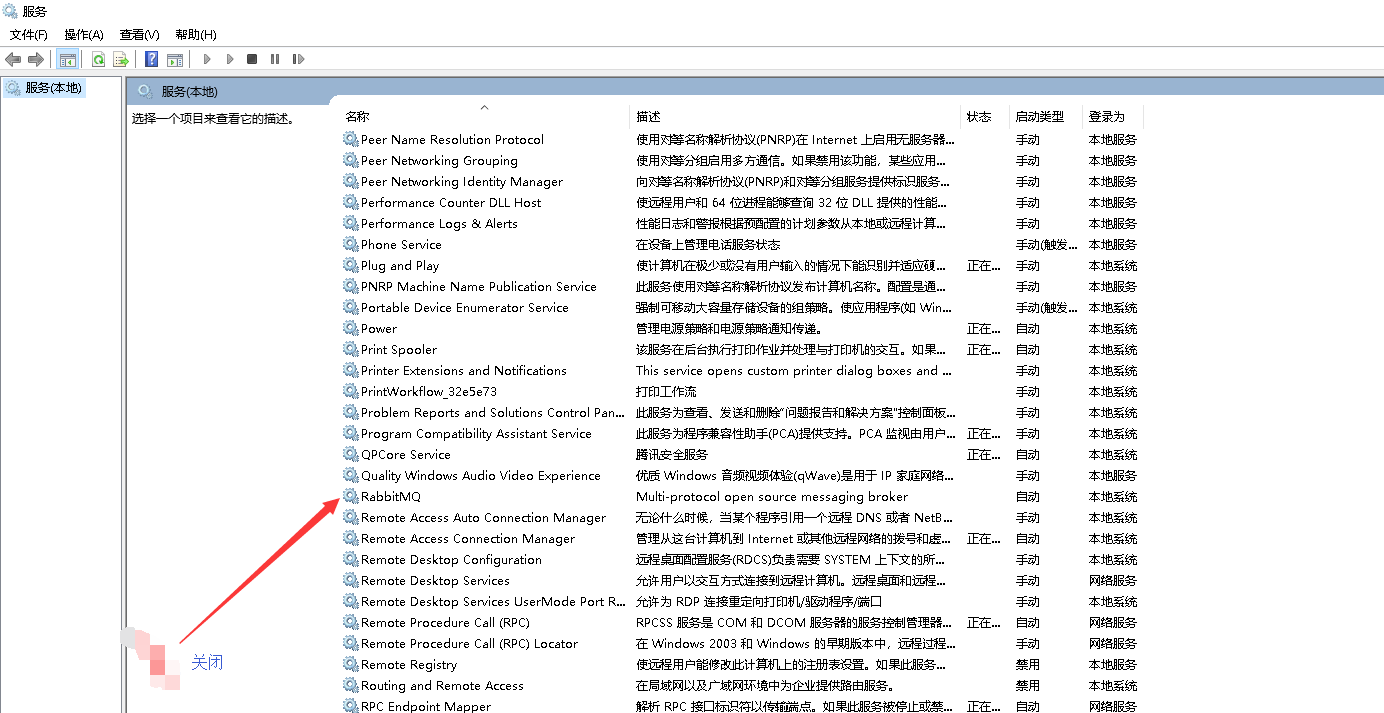
Task: Open the 帮助(H) menu
Action: pyautogui.click(x=195, y=34)
